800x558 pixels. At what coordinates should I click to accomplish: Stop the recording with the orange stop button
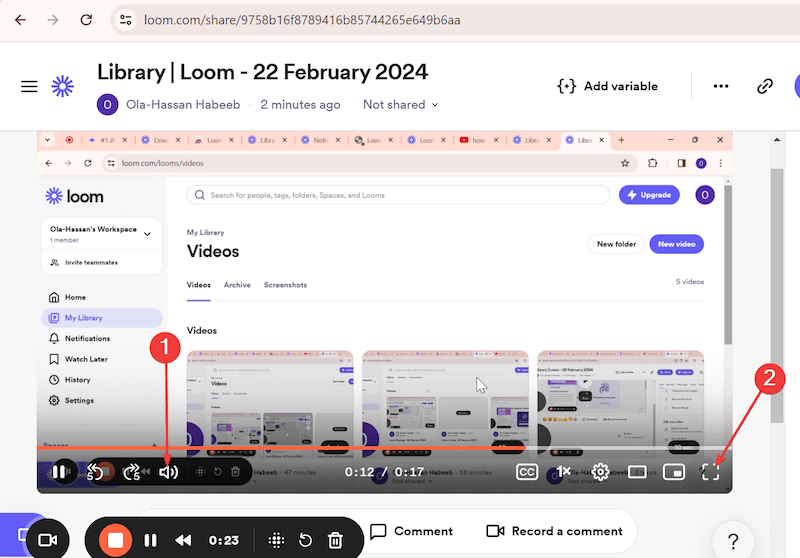(x=115, y=540)
